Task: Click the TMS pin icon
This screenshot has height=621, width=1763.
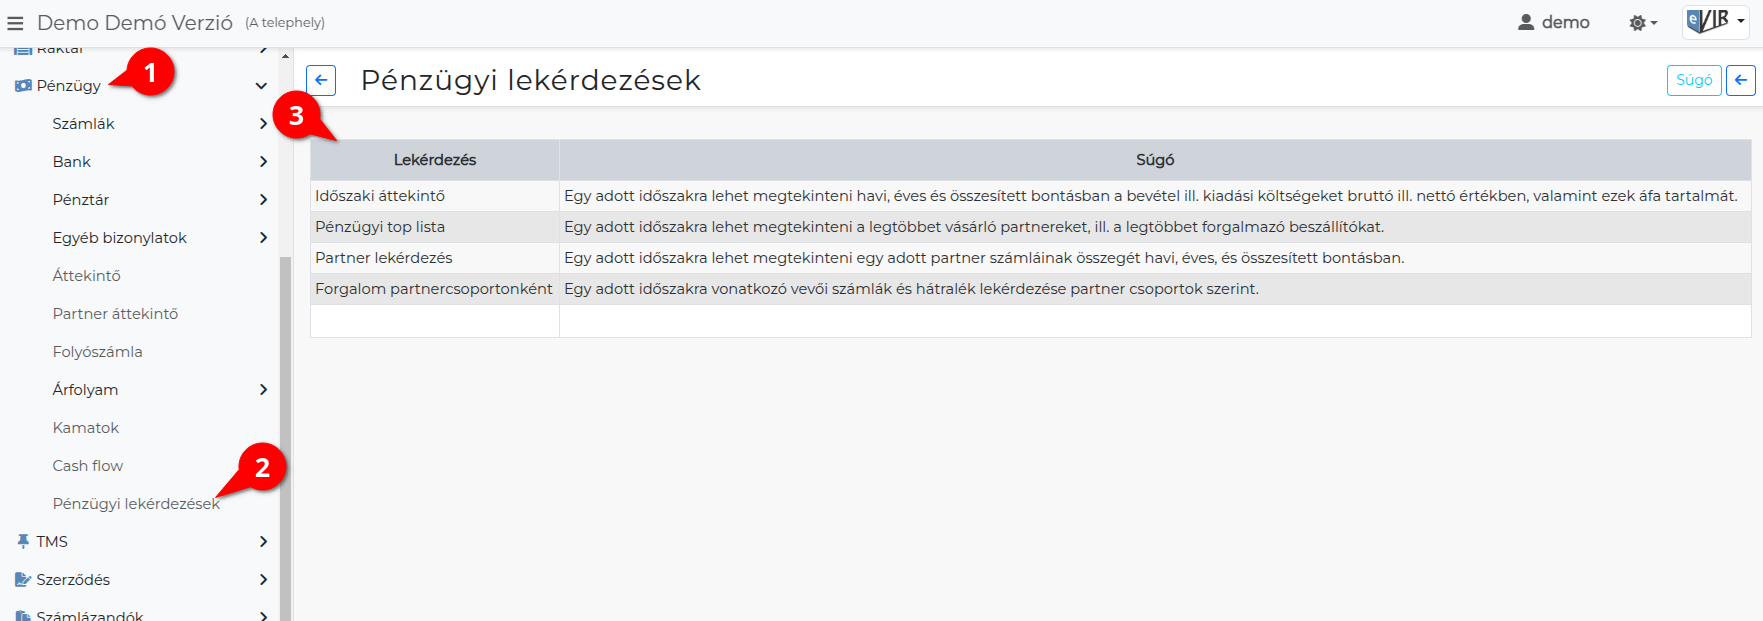Action: (23, 542)
